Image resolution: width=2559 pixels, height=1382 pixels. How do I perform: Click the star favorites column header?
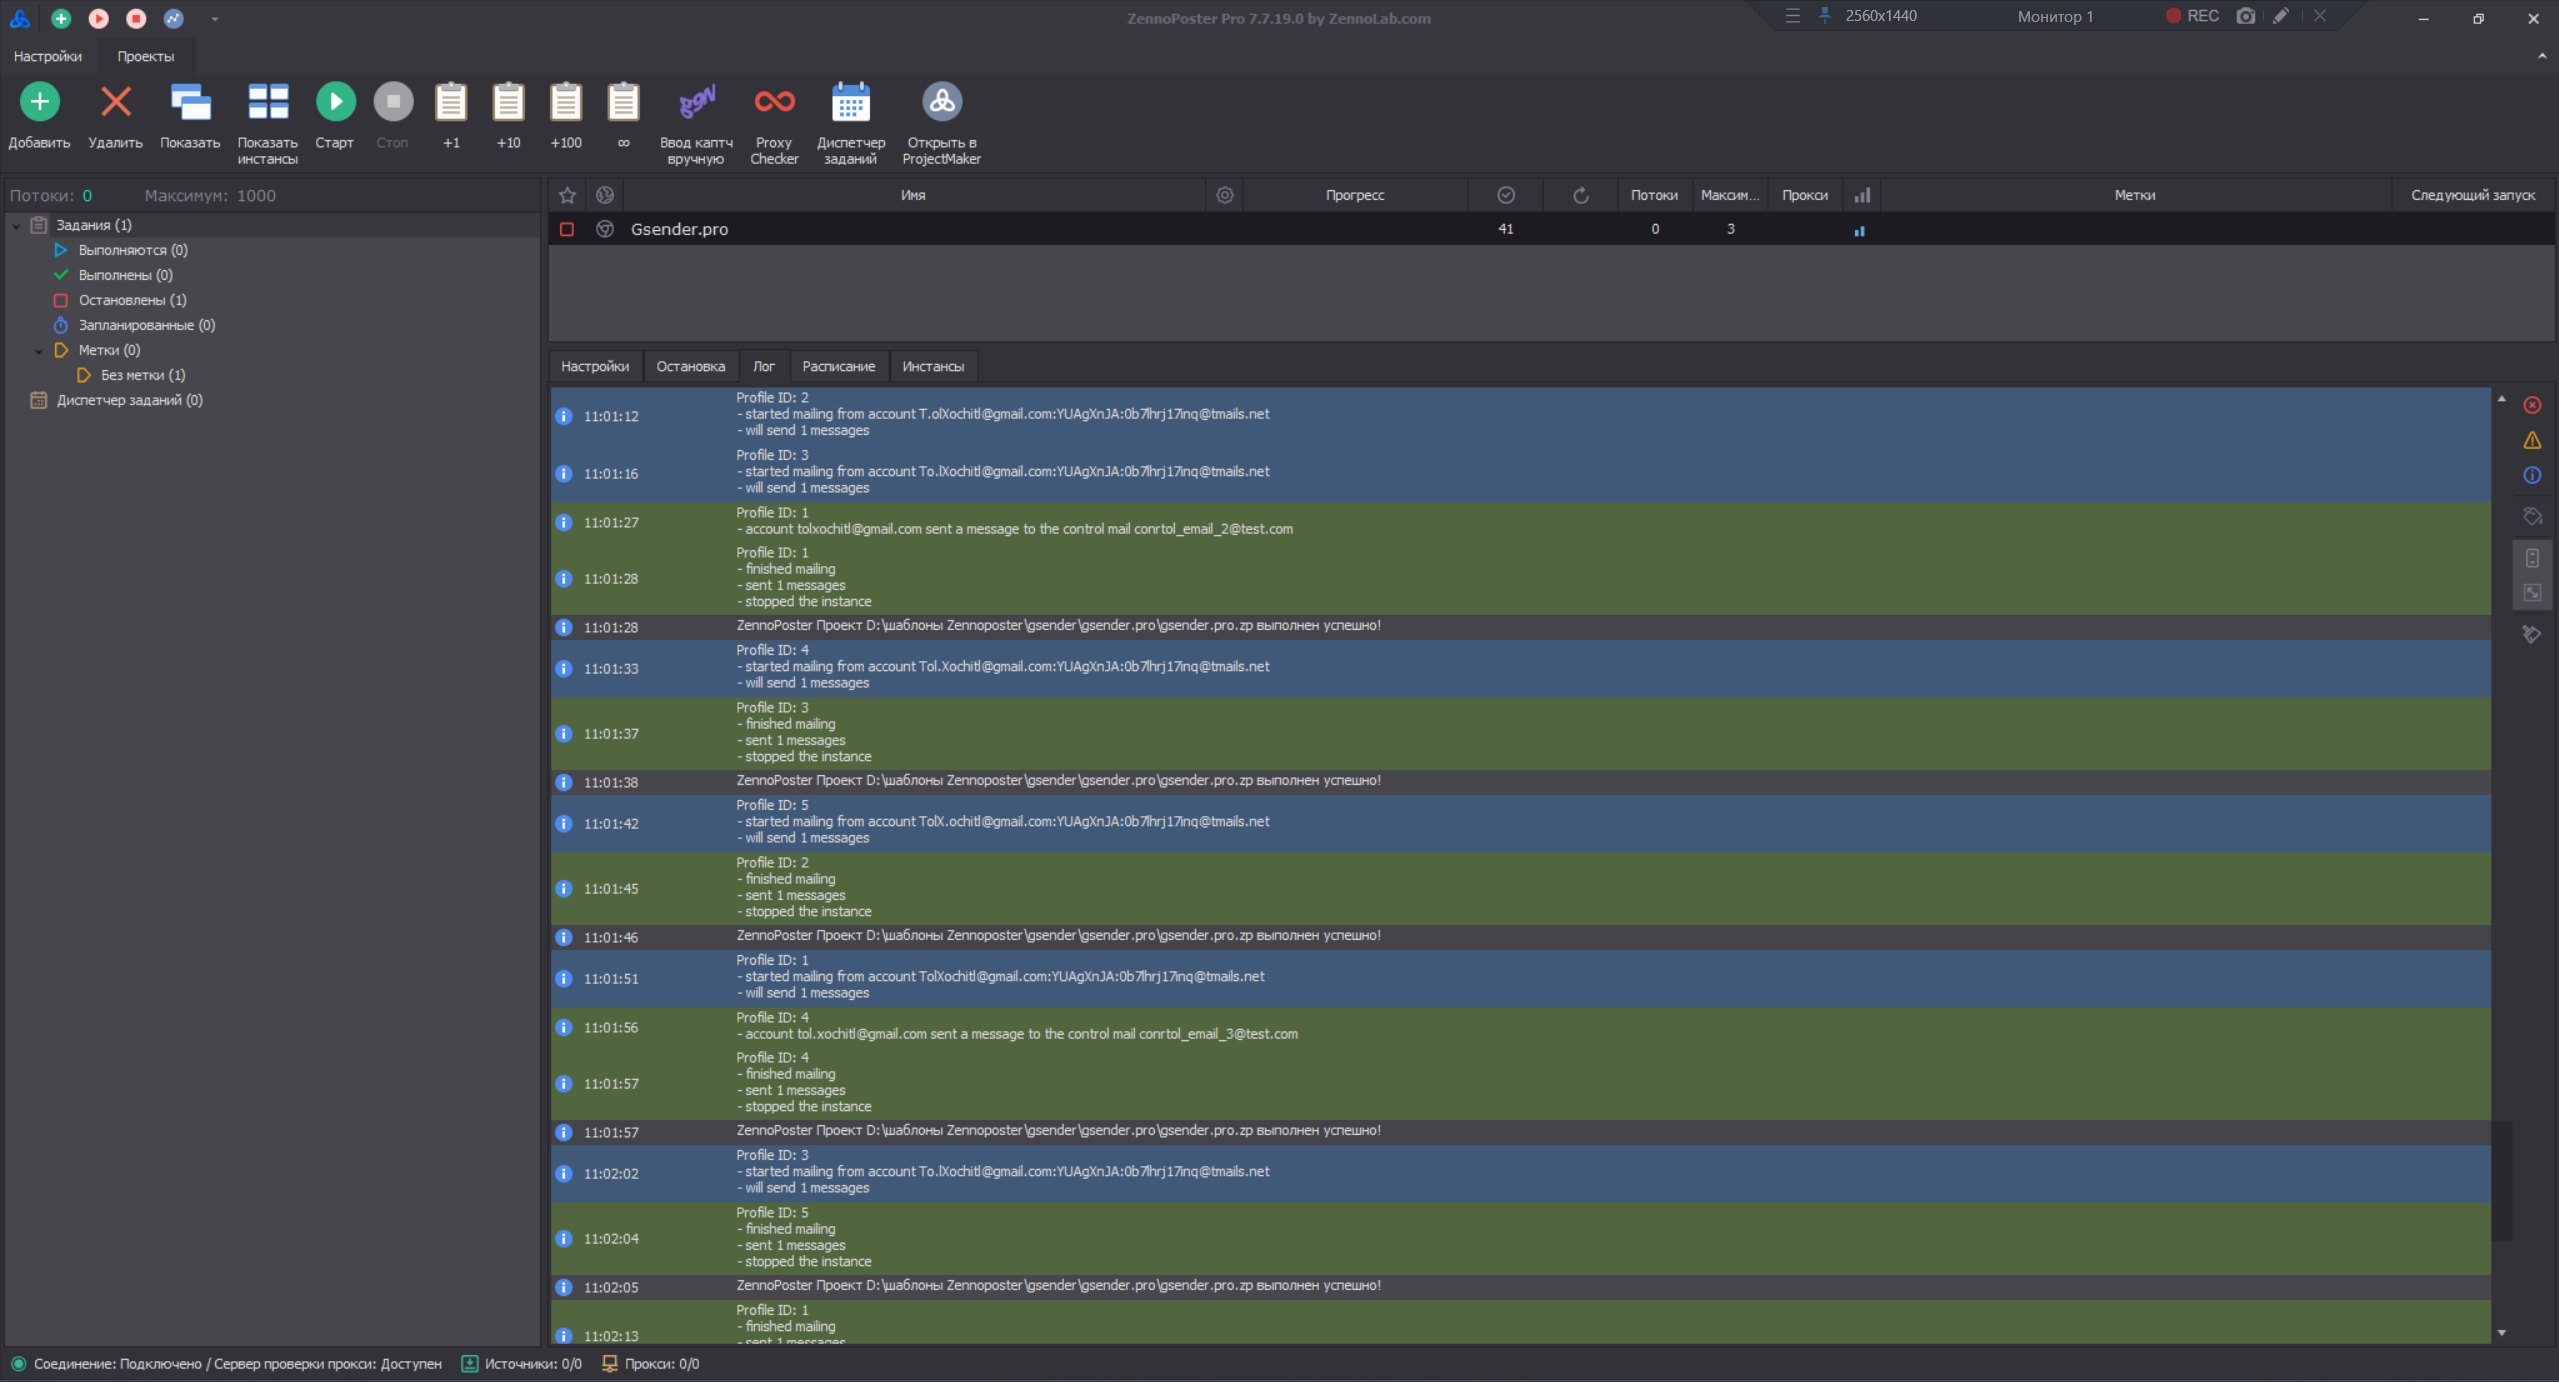click(567, 195)
